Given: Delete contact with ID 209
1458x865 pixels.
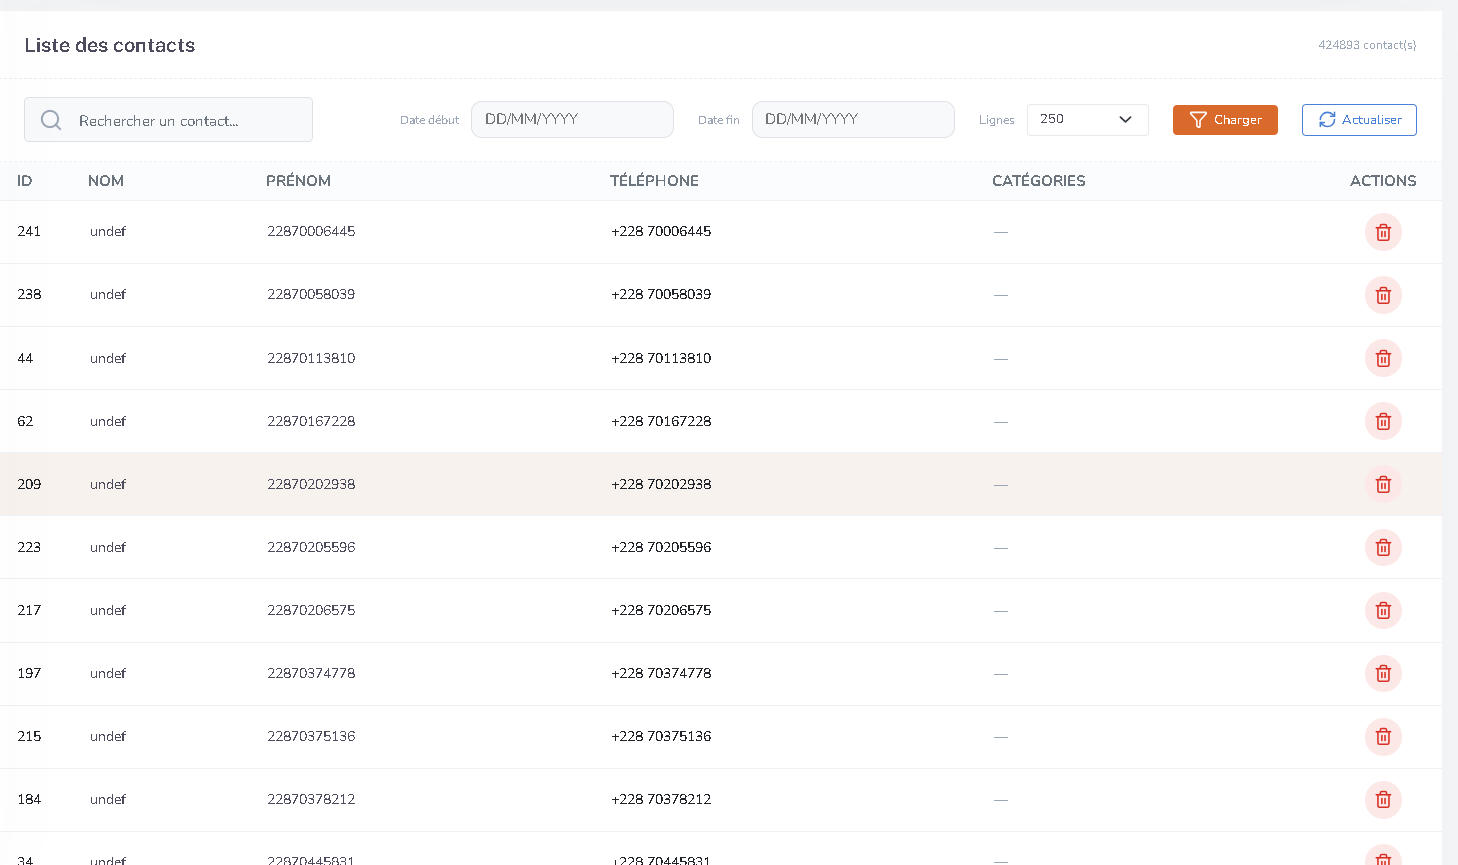Looking at the screenshot, I should [x=1383, y=484].
